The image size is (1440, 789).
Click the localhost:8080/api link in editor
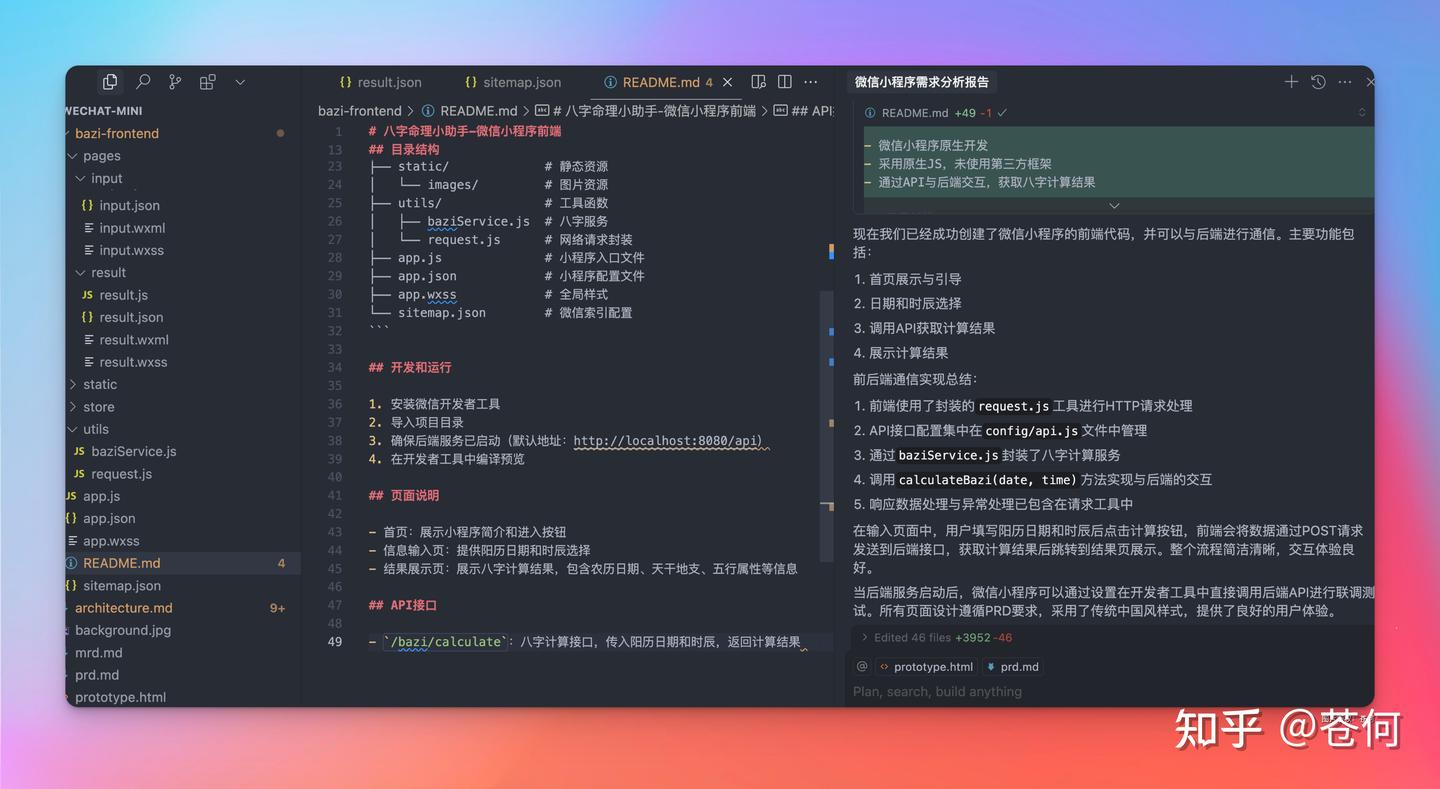coord(667,441)
